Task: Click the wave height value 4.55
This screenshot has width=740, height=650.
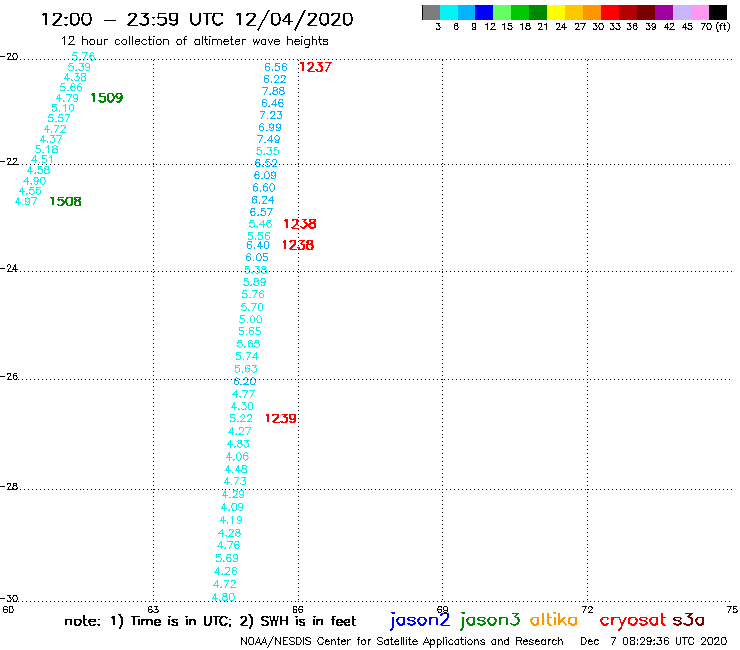Action: pos(31,191)
